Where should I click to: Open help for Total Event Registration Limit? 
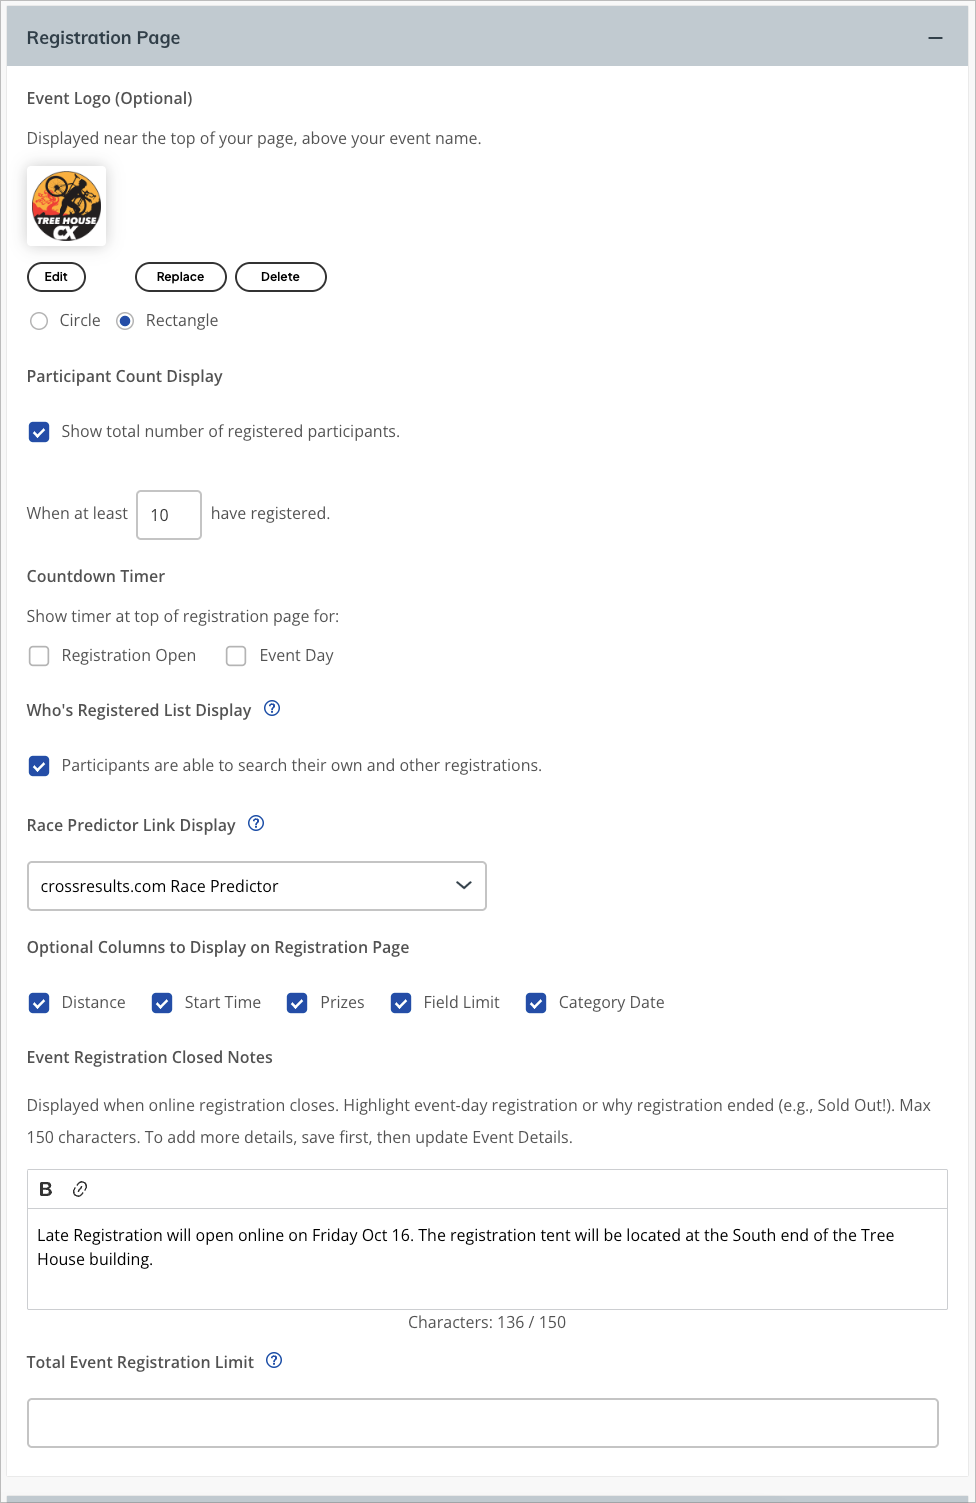click(x=274, y=1361)
